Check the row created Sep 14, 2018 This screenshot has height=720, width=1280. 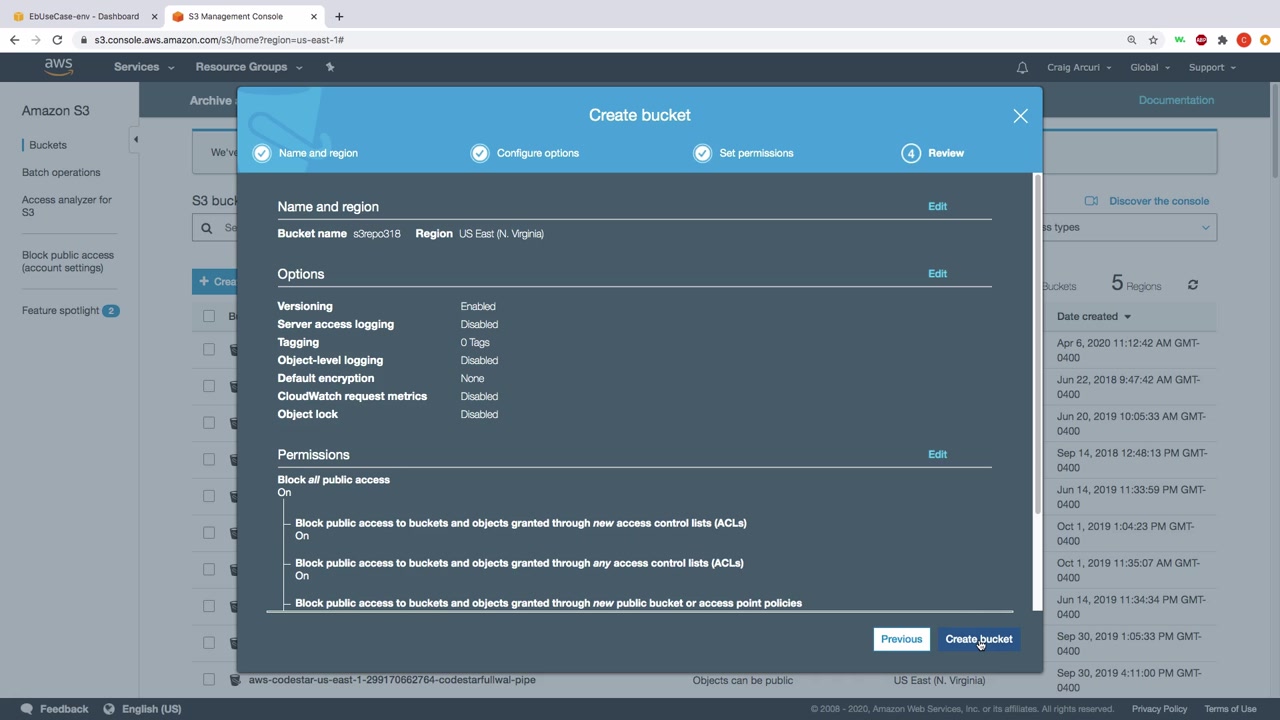[209, 459]
